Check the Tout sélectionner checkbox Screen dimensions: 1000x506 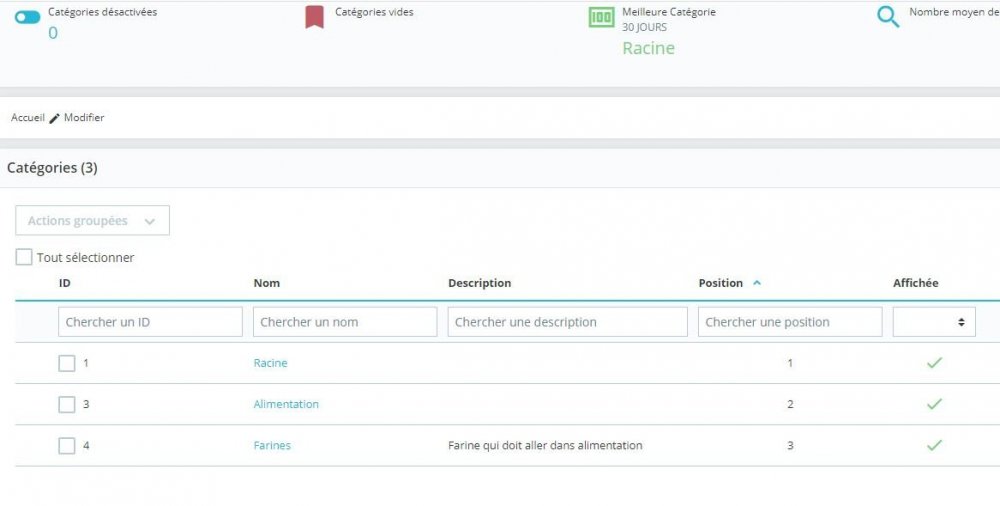[x=24, y=257]
